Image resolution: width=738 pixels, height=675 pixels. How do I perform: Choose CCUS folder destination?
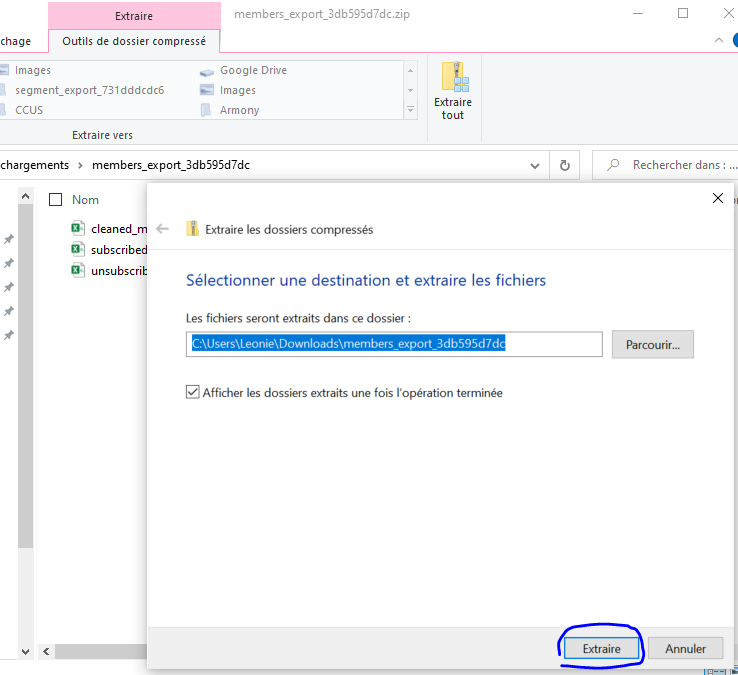tap(29, 110)
